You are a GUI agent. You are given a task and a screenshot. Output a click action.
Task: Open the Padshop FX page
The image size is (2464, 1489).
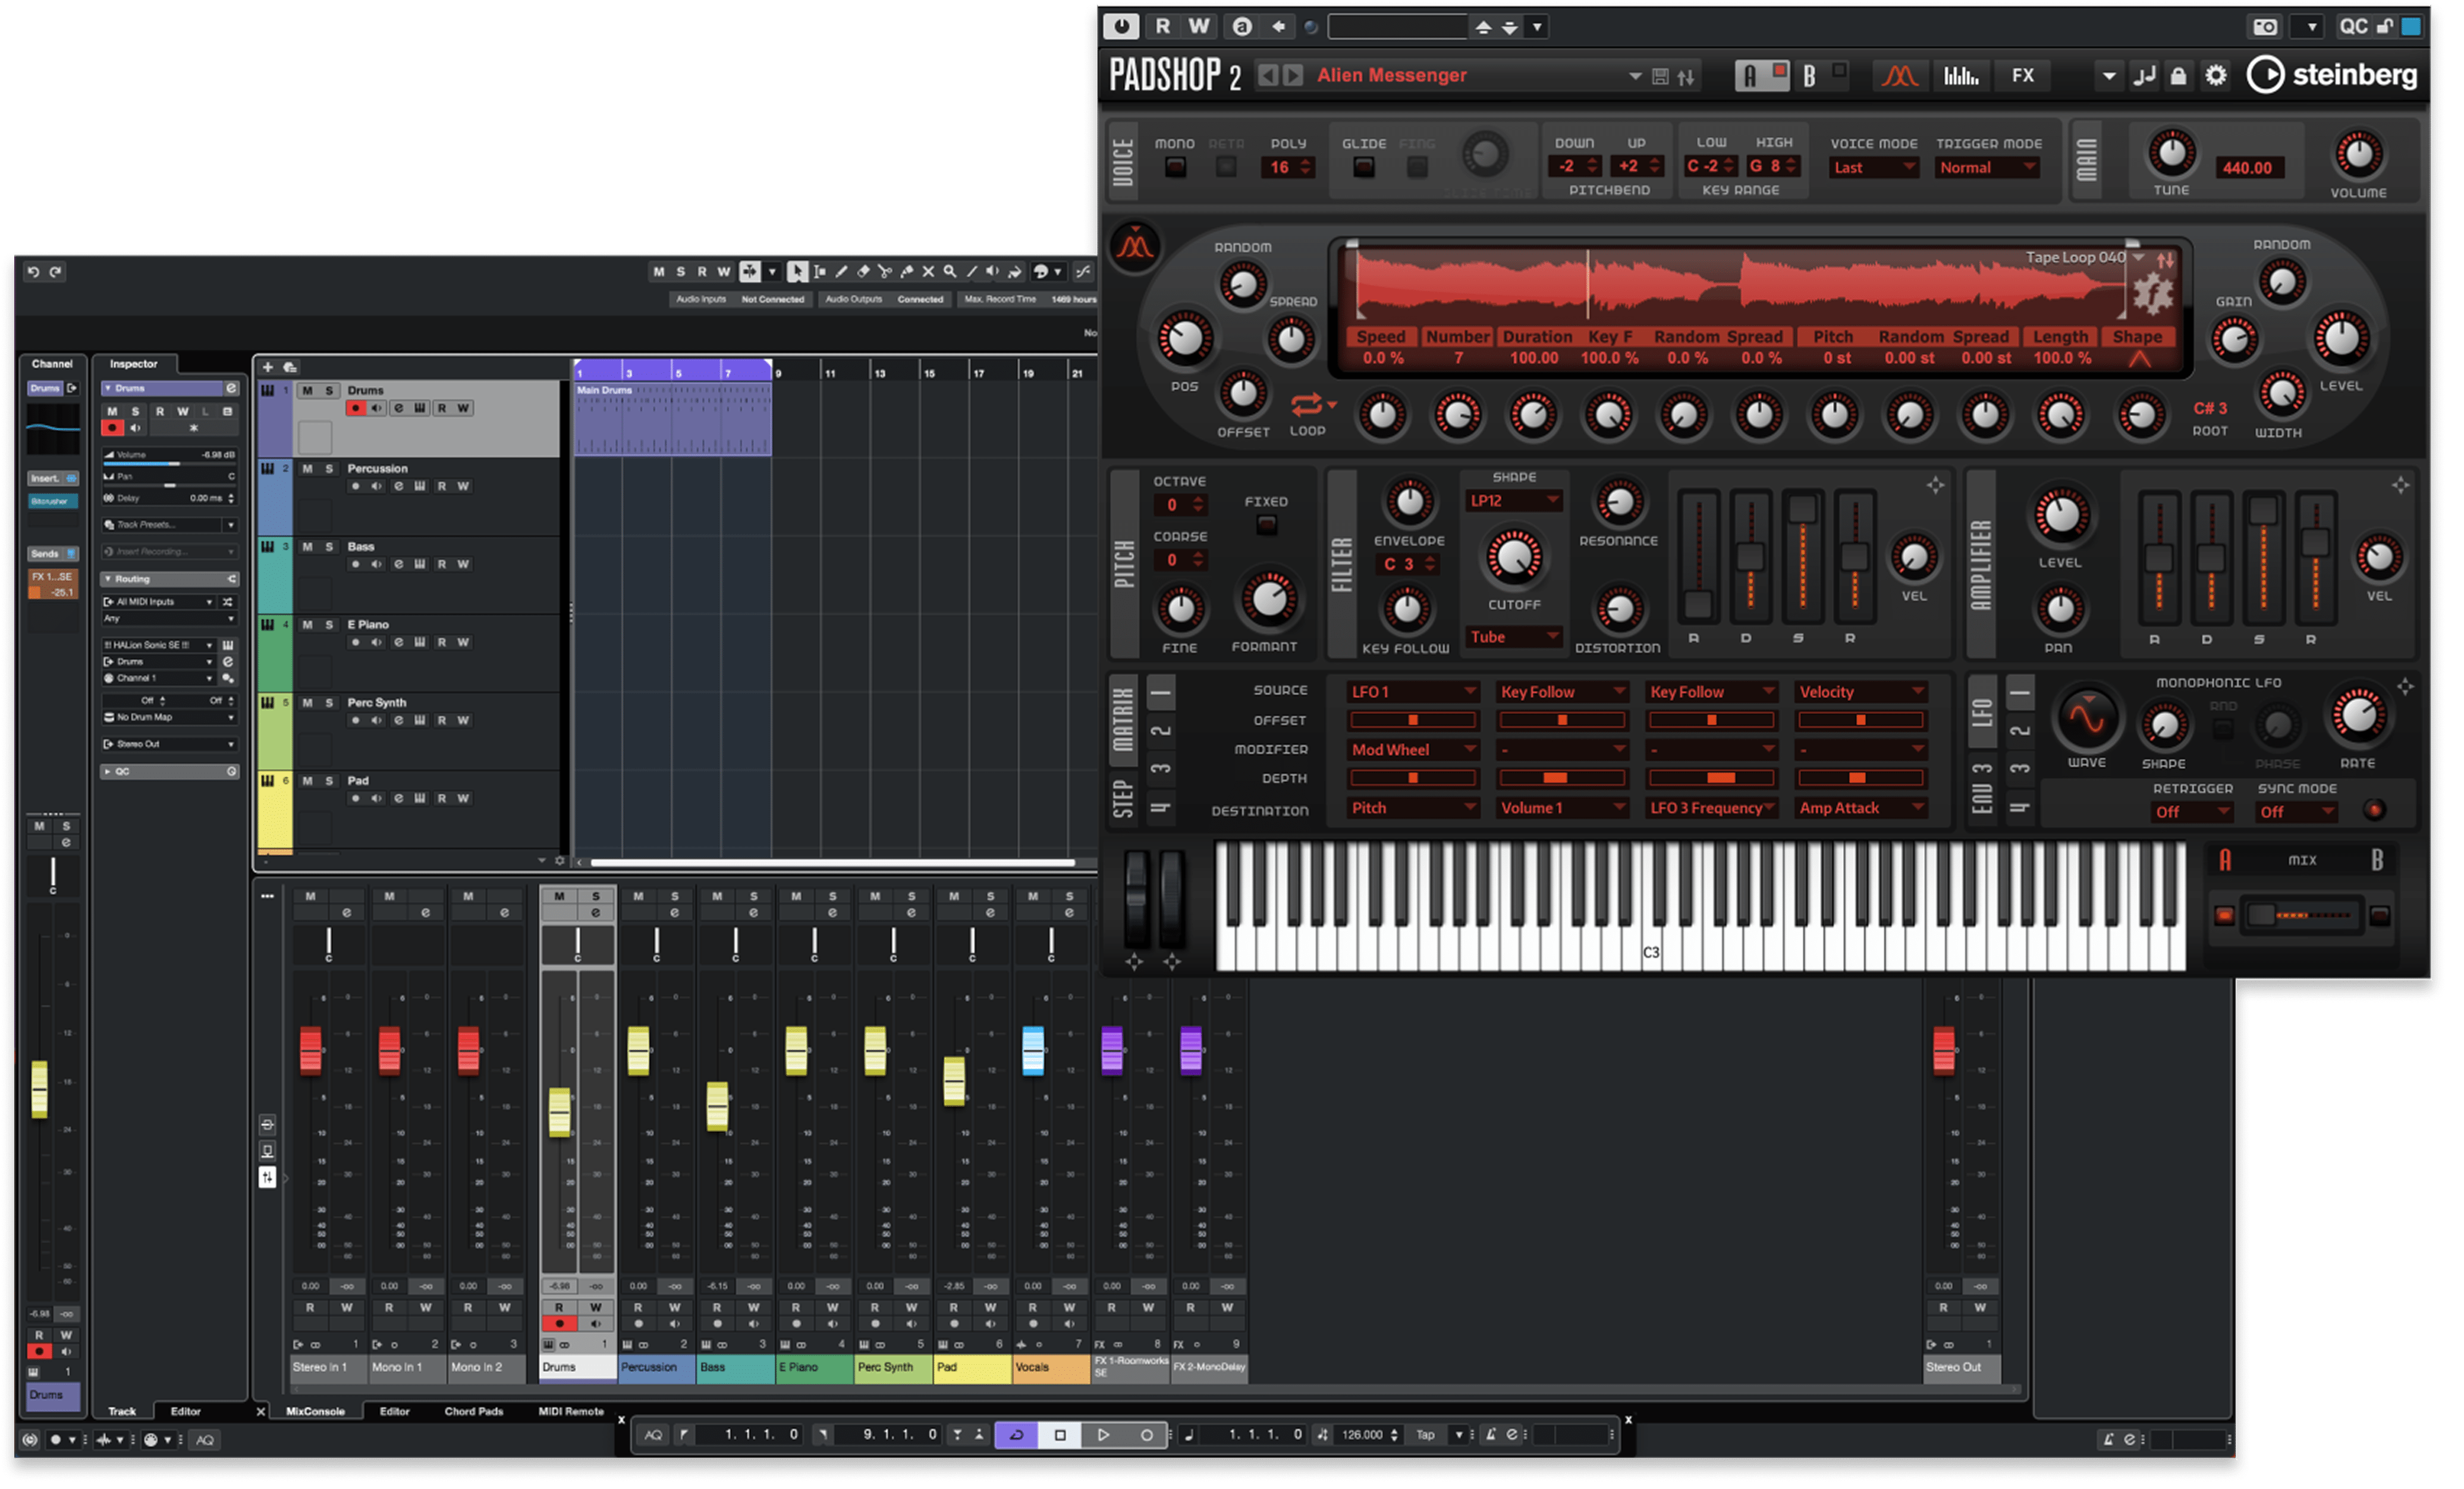tap(2023, 76)
